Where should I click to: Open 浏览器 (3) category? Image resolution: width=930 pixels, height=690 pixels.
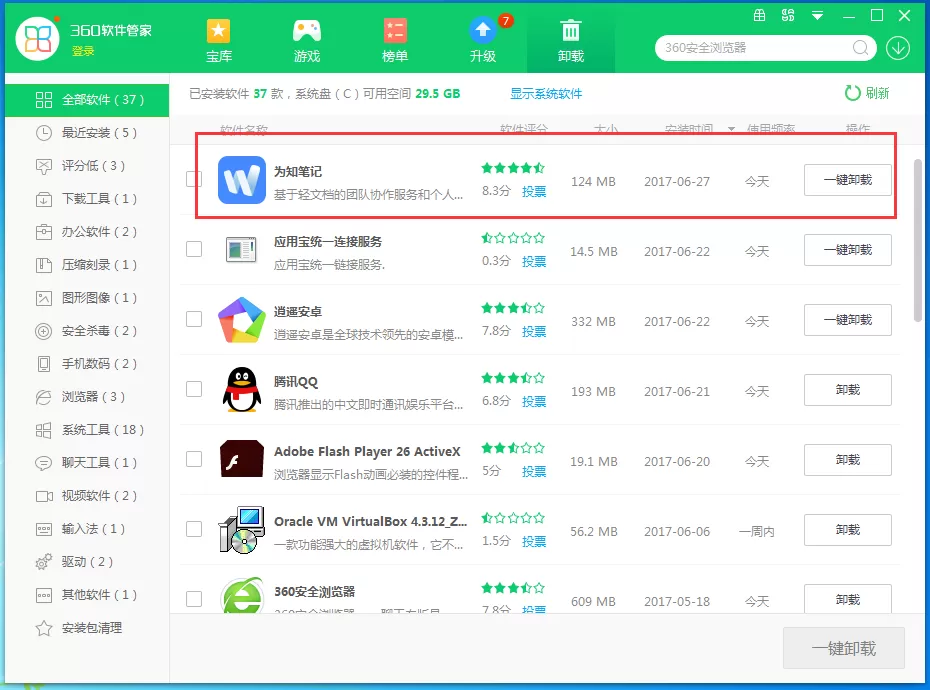point(87,397)
